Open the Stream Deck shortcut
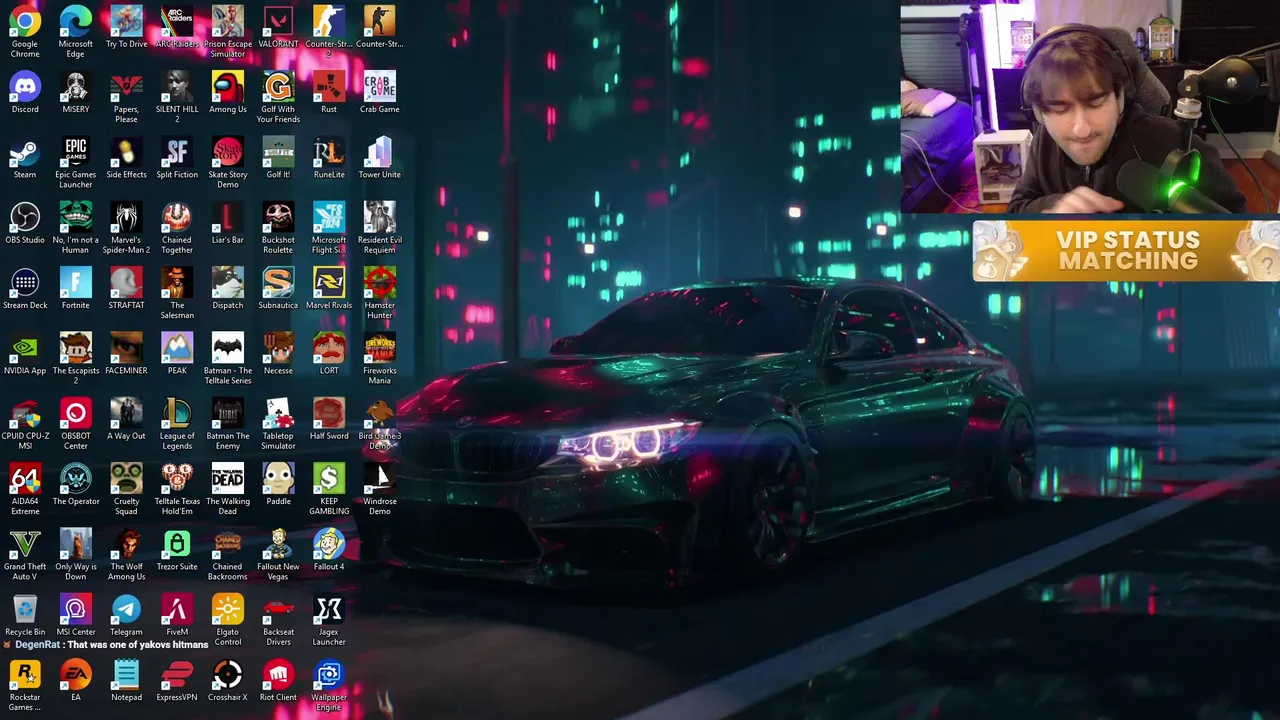Screen dimensions: 1280x720 tap(25, 287)
